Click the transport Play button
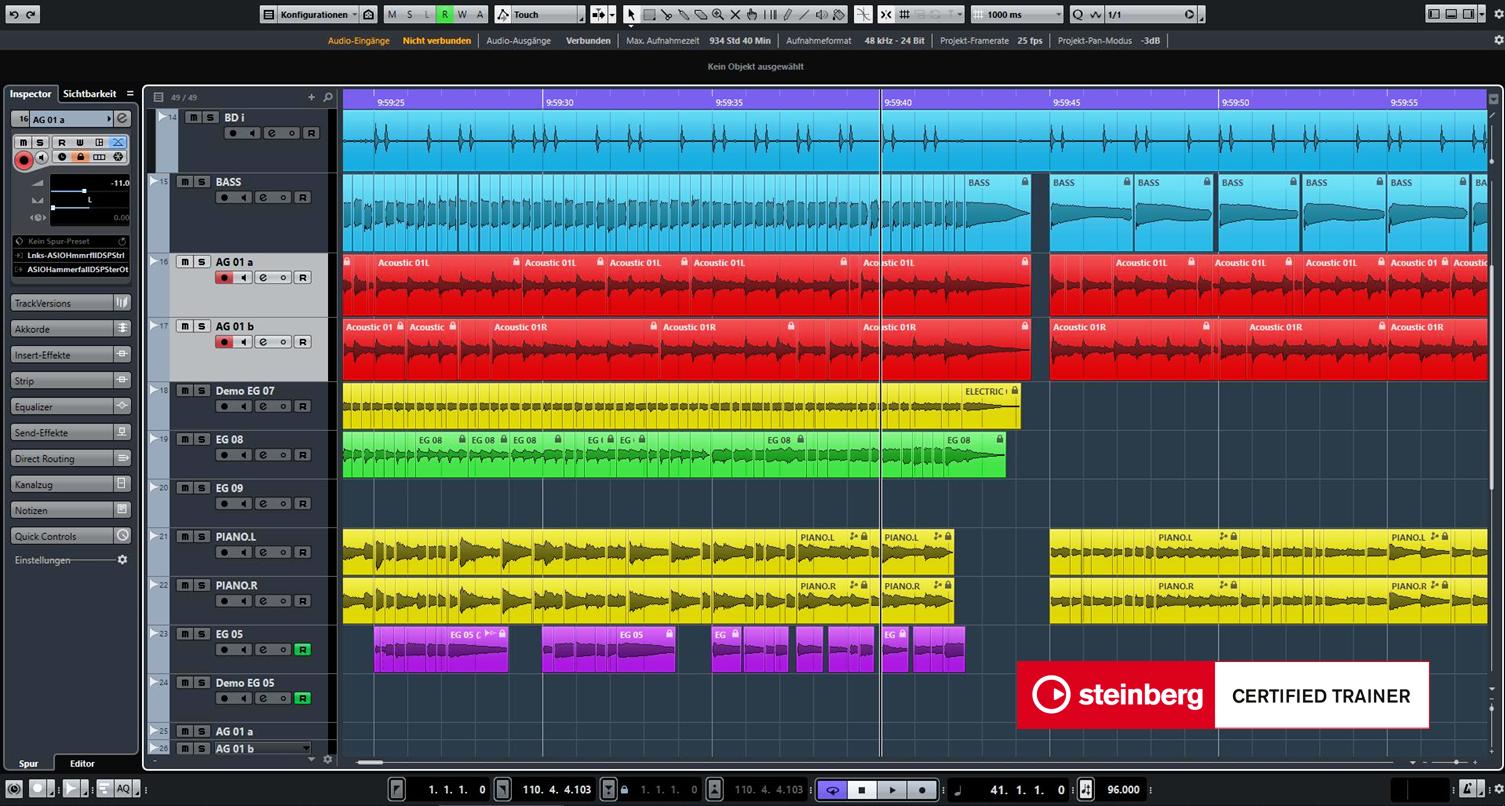This screenshot has width=1505, height=806. 893,789
